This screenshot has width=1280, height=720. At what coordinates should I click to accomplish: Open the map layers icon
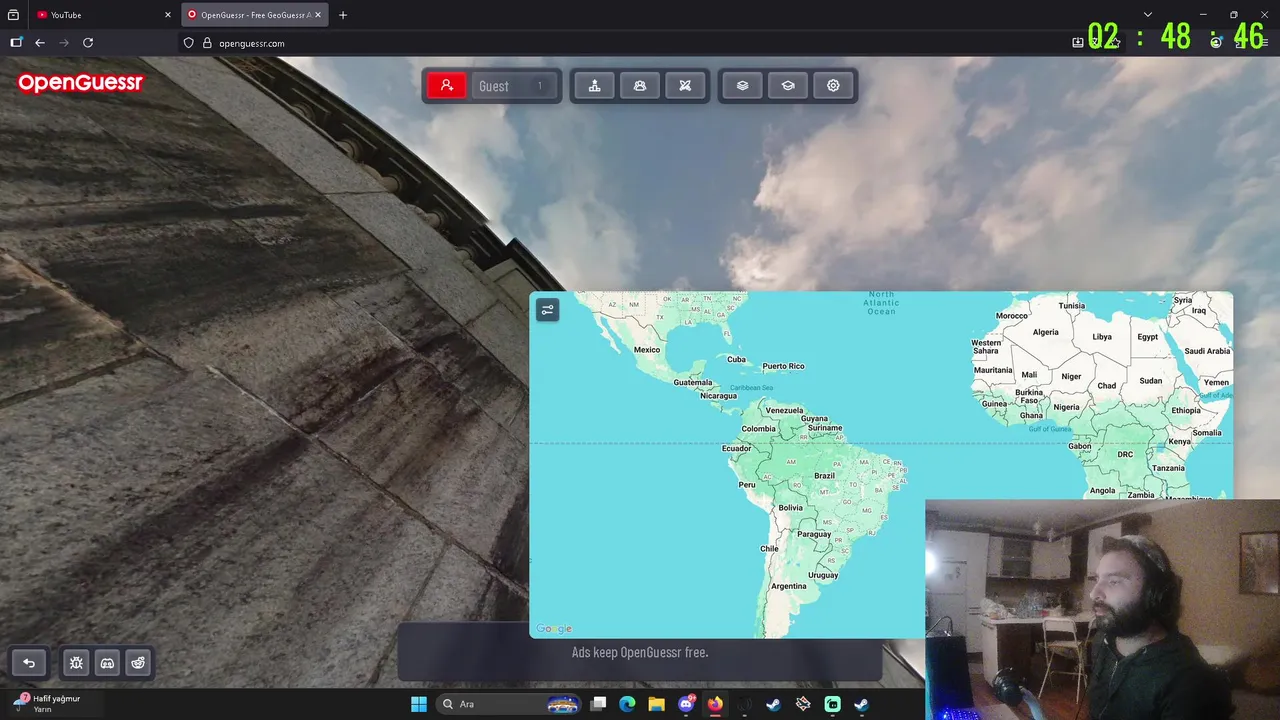click(x=742, y=86)
